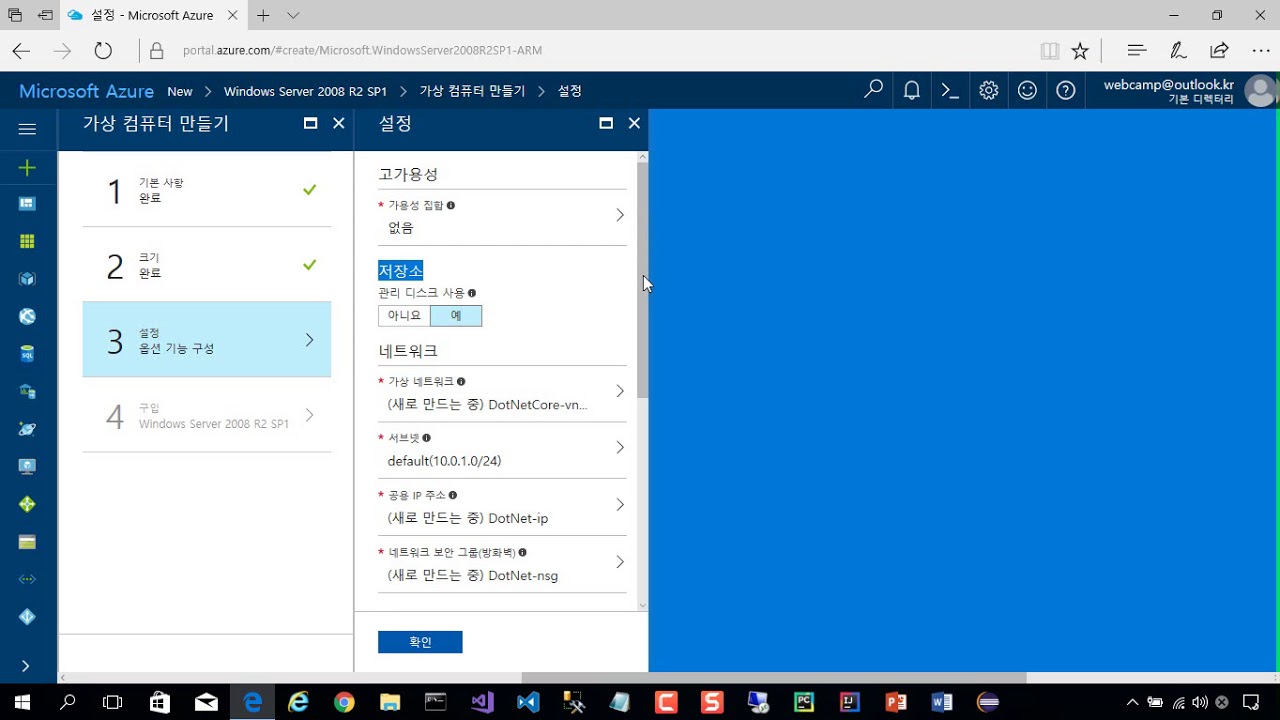This screenshot has width=1280, height=720.
Task: Select step 2 크기
Action: (207, 265)
